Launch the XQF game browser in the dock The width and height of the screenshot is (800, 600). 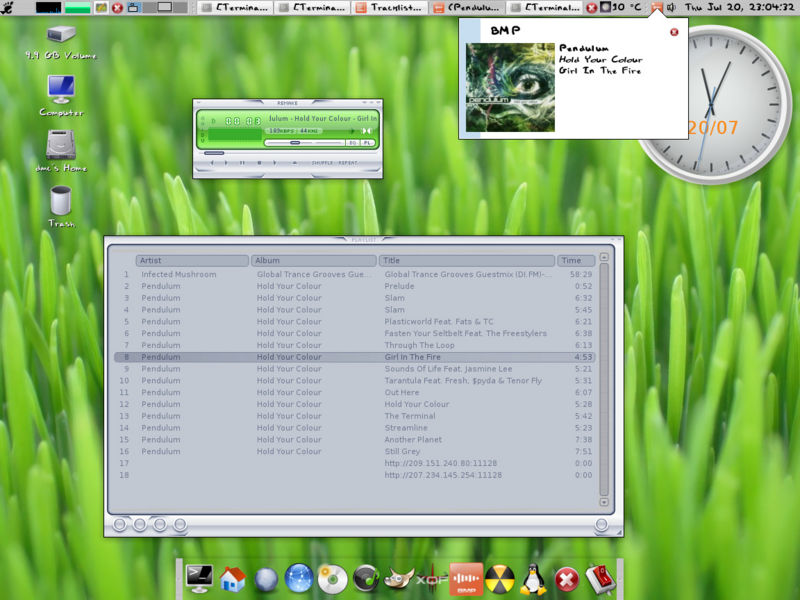432,580
